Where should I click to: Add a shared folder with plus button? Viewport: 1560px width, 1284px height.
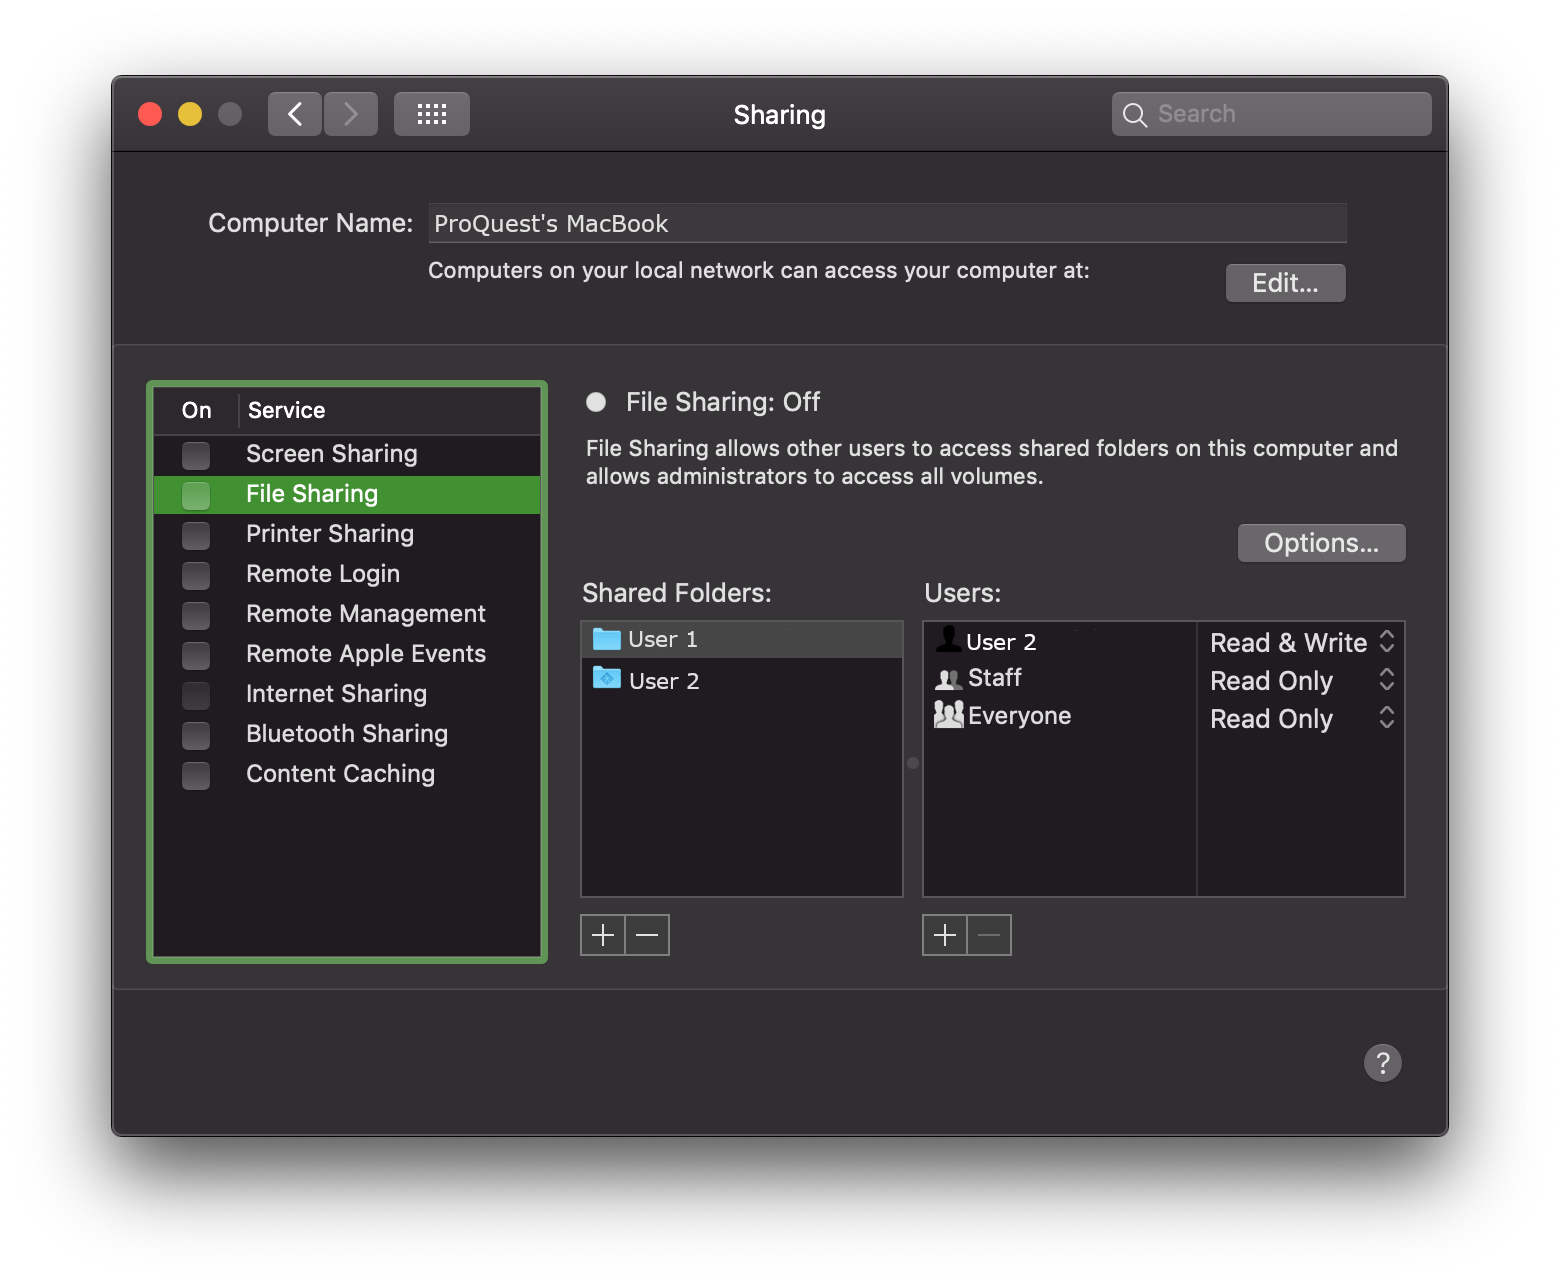tap(603, 935)
